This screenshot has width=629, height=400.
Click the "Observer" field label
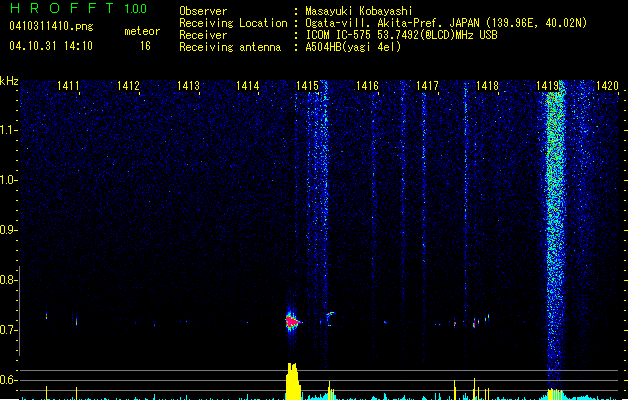pos(203,11)
